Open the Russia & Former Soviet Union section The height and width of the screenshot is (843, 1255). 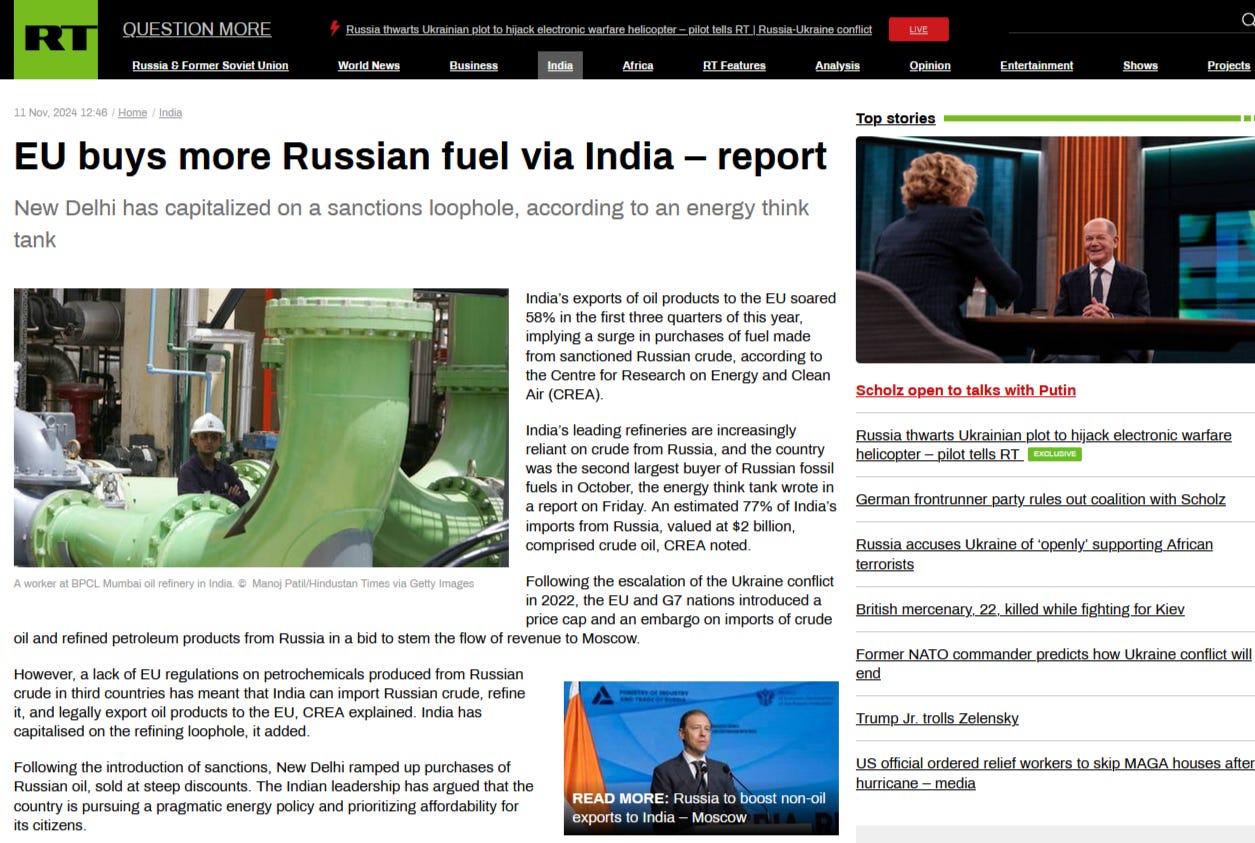pyautogui.click(x=210, y=66)
